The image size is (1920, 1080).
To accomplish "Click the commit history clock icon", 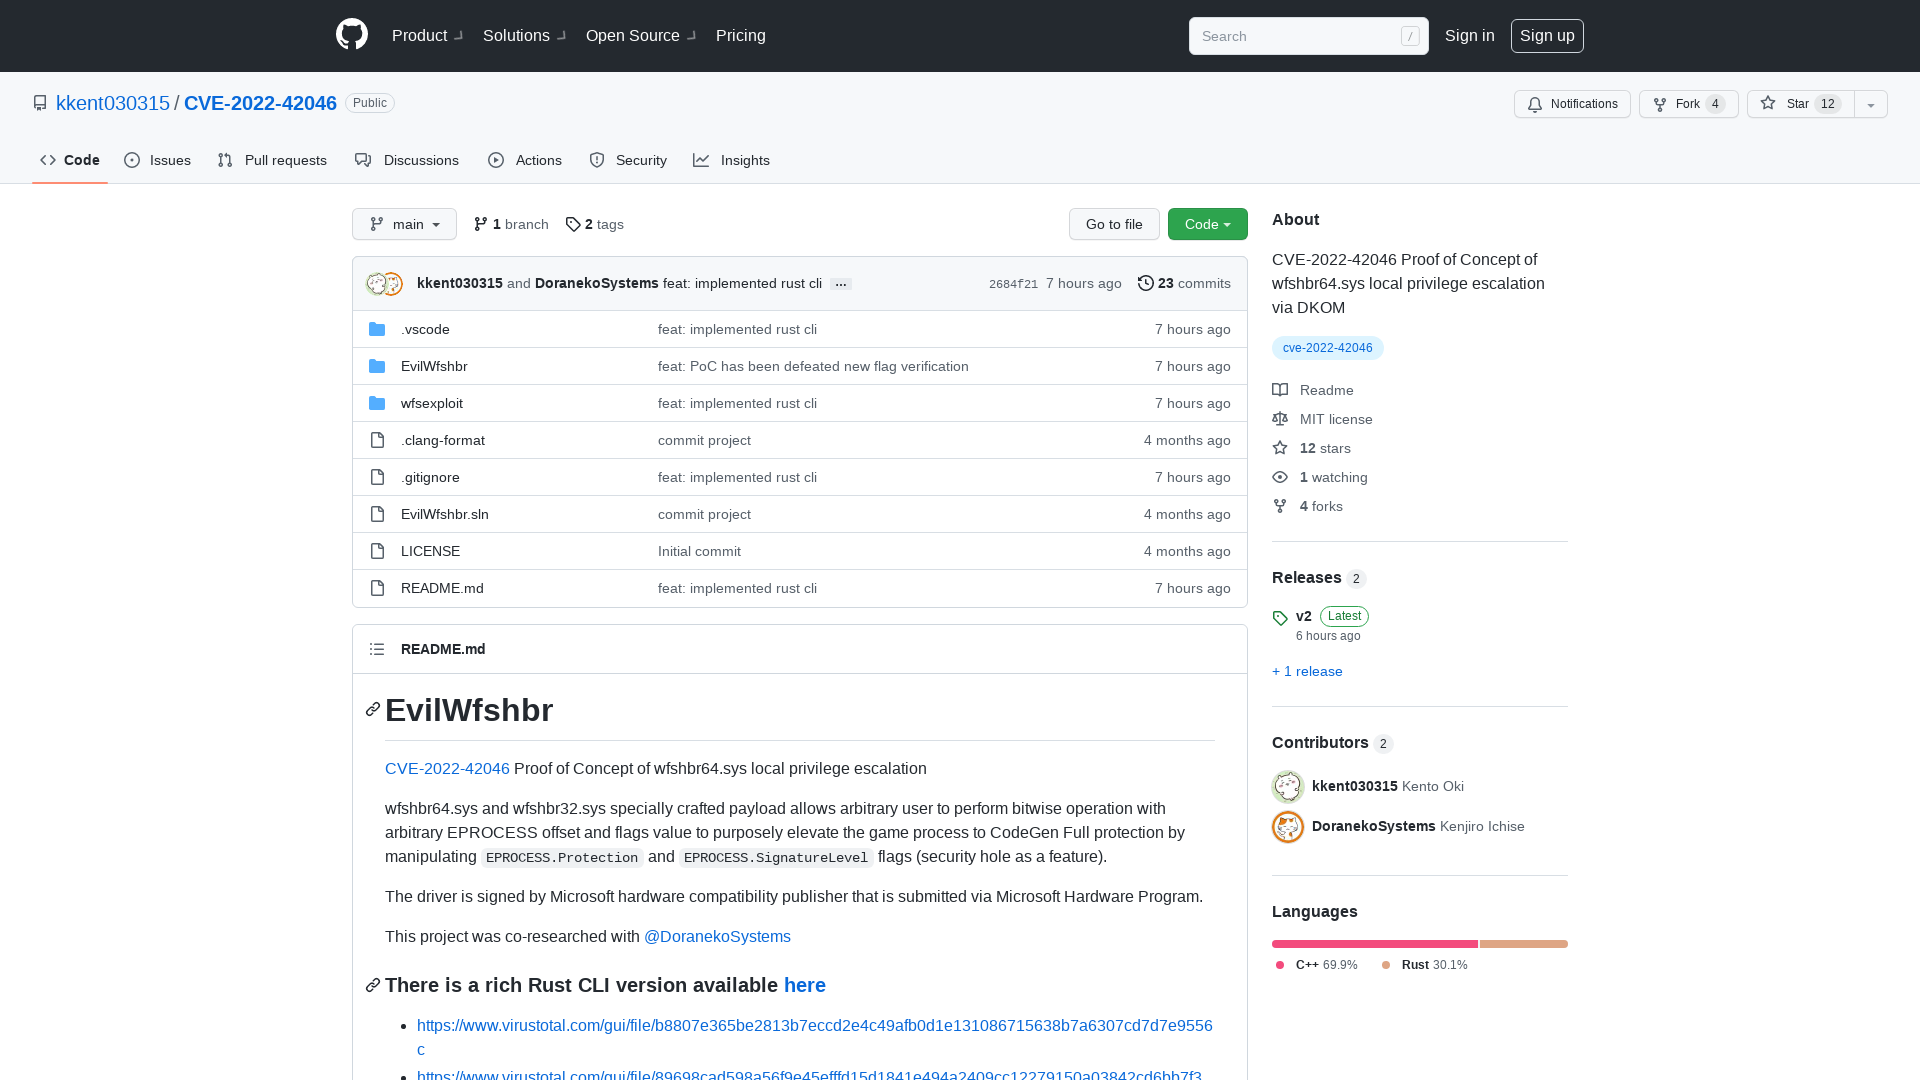I will point(1146,283).
